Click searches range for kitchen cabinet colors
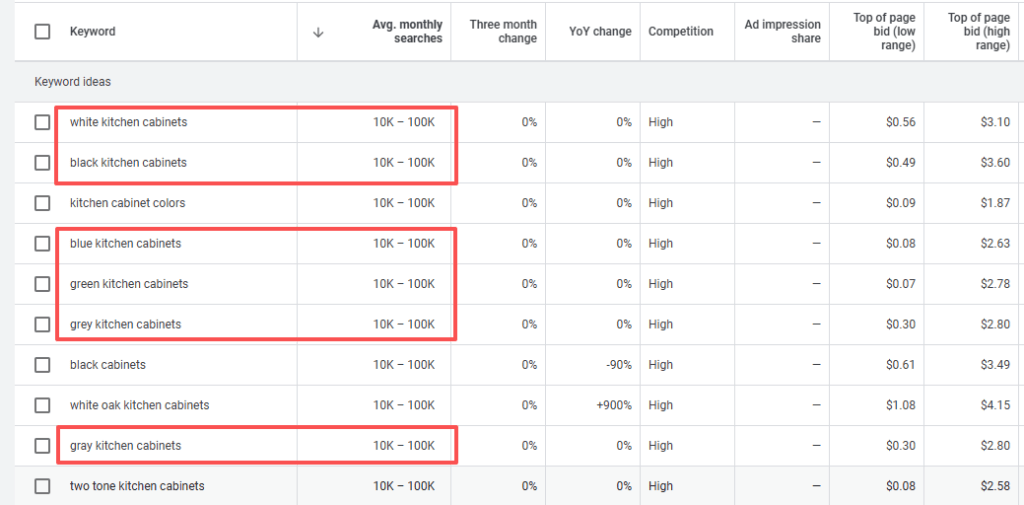 click(x=404, y=203)
